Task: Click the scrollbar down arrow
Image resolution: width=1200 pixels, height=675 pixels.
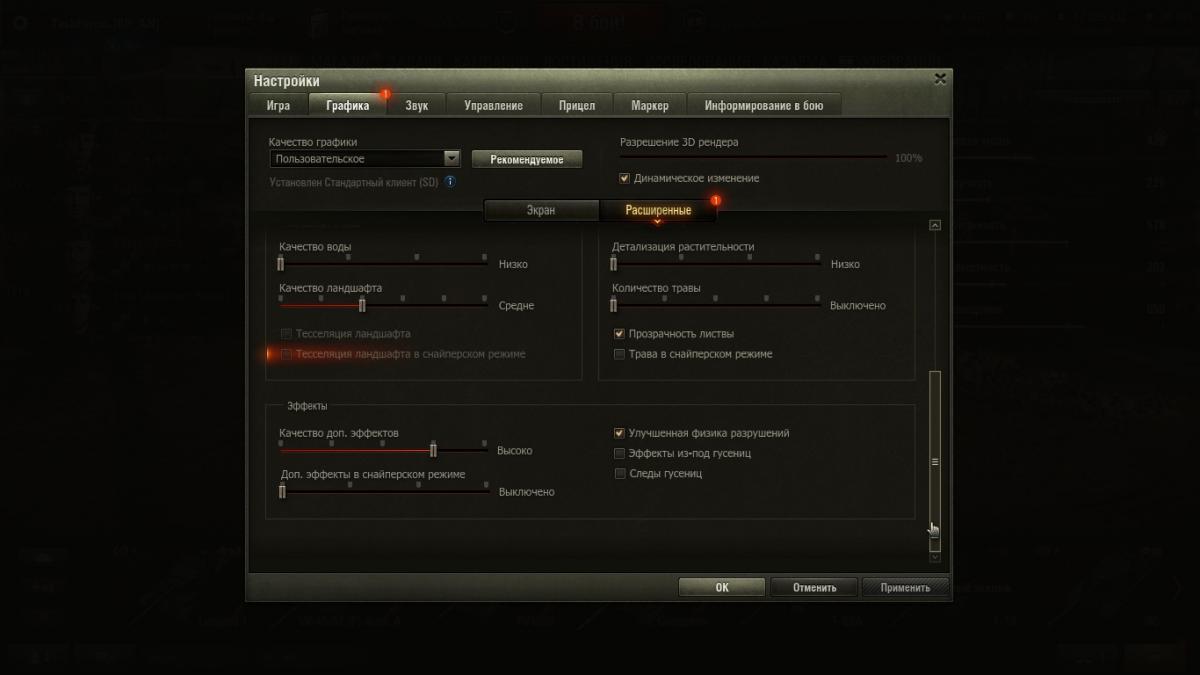Action: 935,557
